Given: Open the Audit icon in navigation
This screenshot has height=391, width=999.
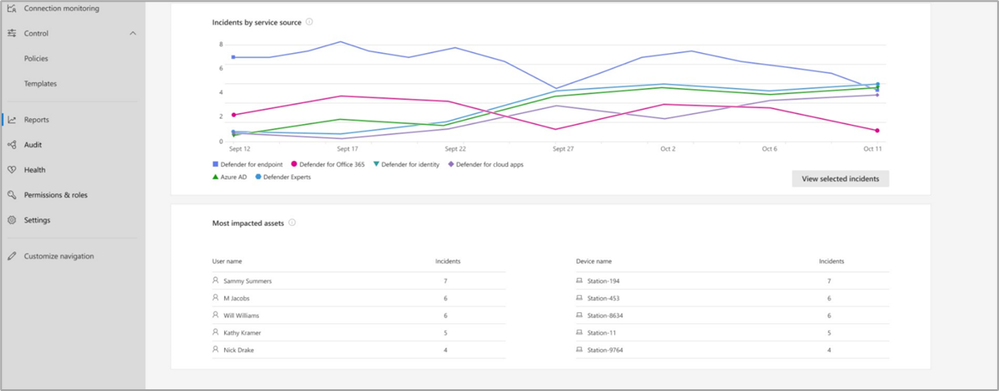Looking at the screenshot, I should (x=11, y=145).
